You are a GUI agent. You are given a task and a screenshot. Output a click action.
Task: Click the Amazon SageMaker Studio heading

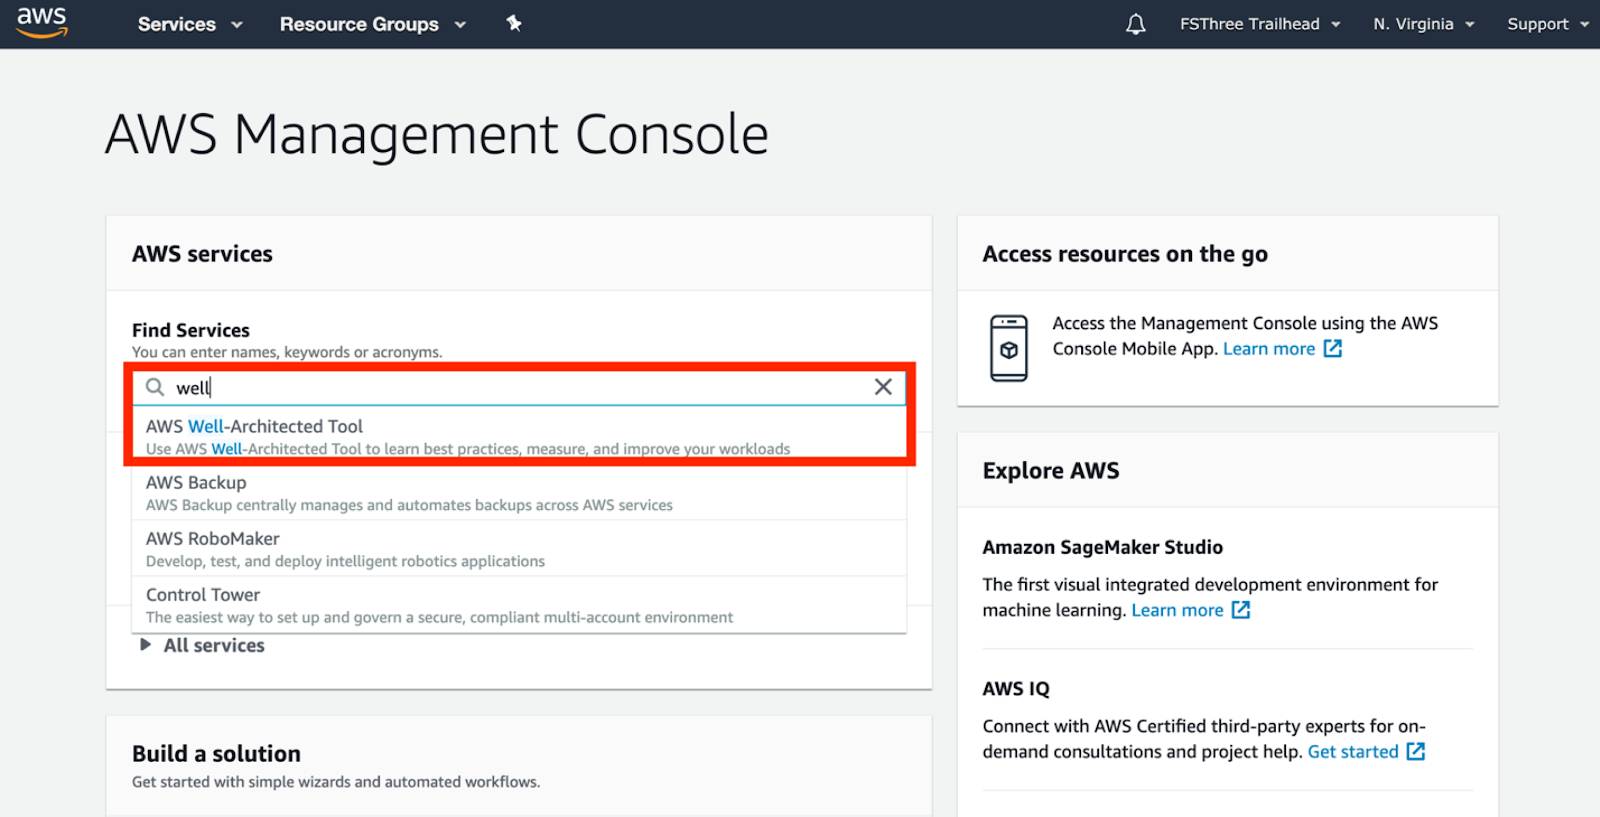tap(1102, 547)
